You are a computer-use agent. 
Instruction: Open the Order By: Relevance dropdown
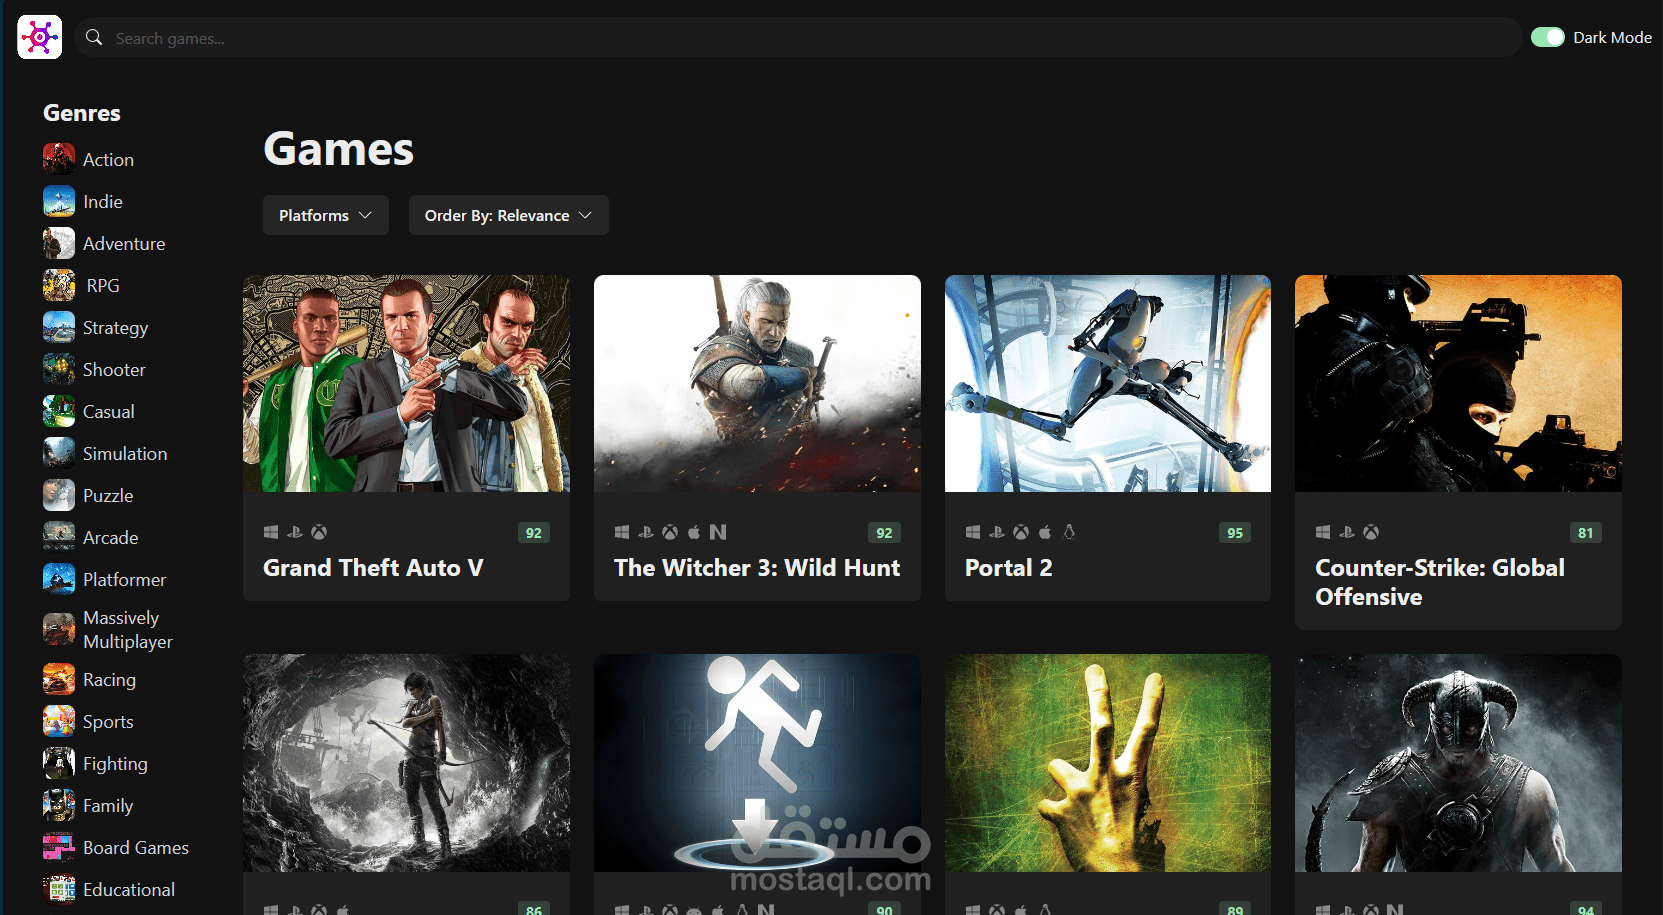click(509, 215)
